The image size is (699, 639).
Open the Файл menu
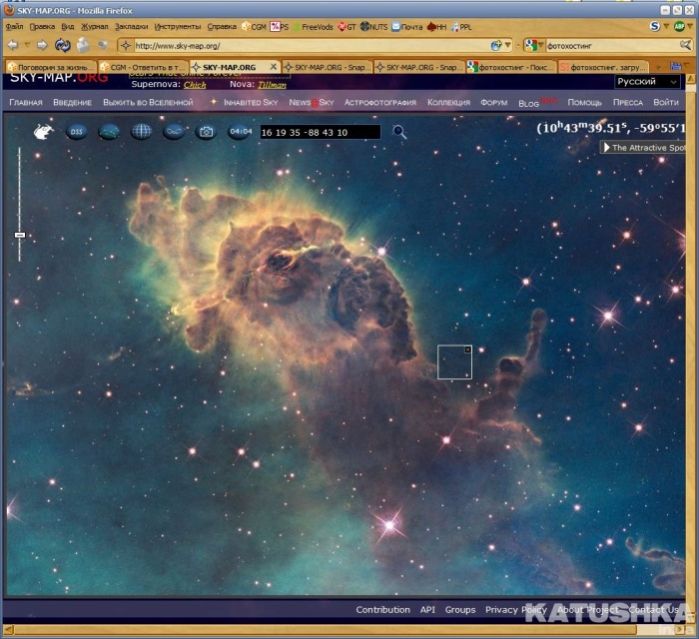coord(14,27)
